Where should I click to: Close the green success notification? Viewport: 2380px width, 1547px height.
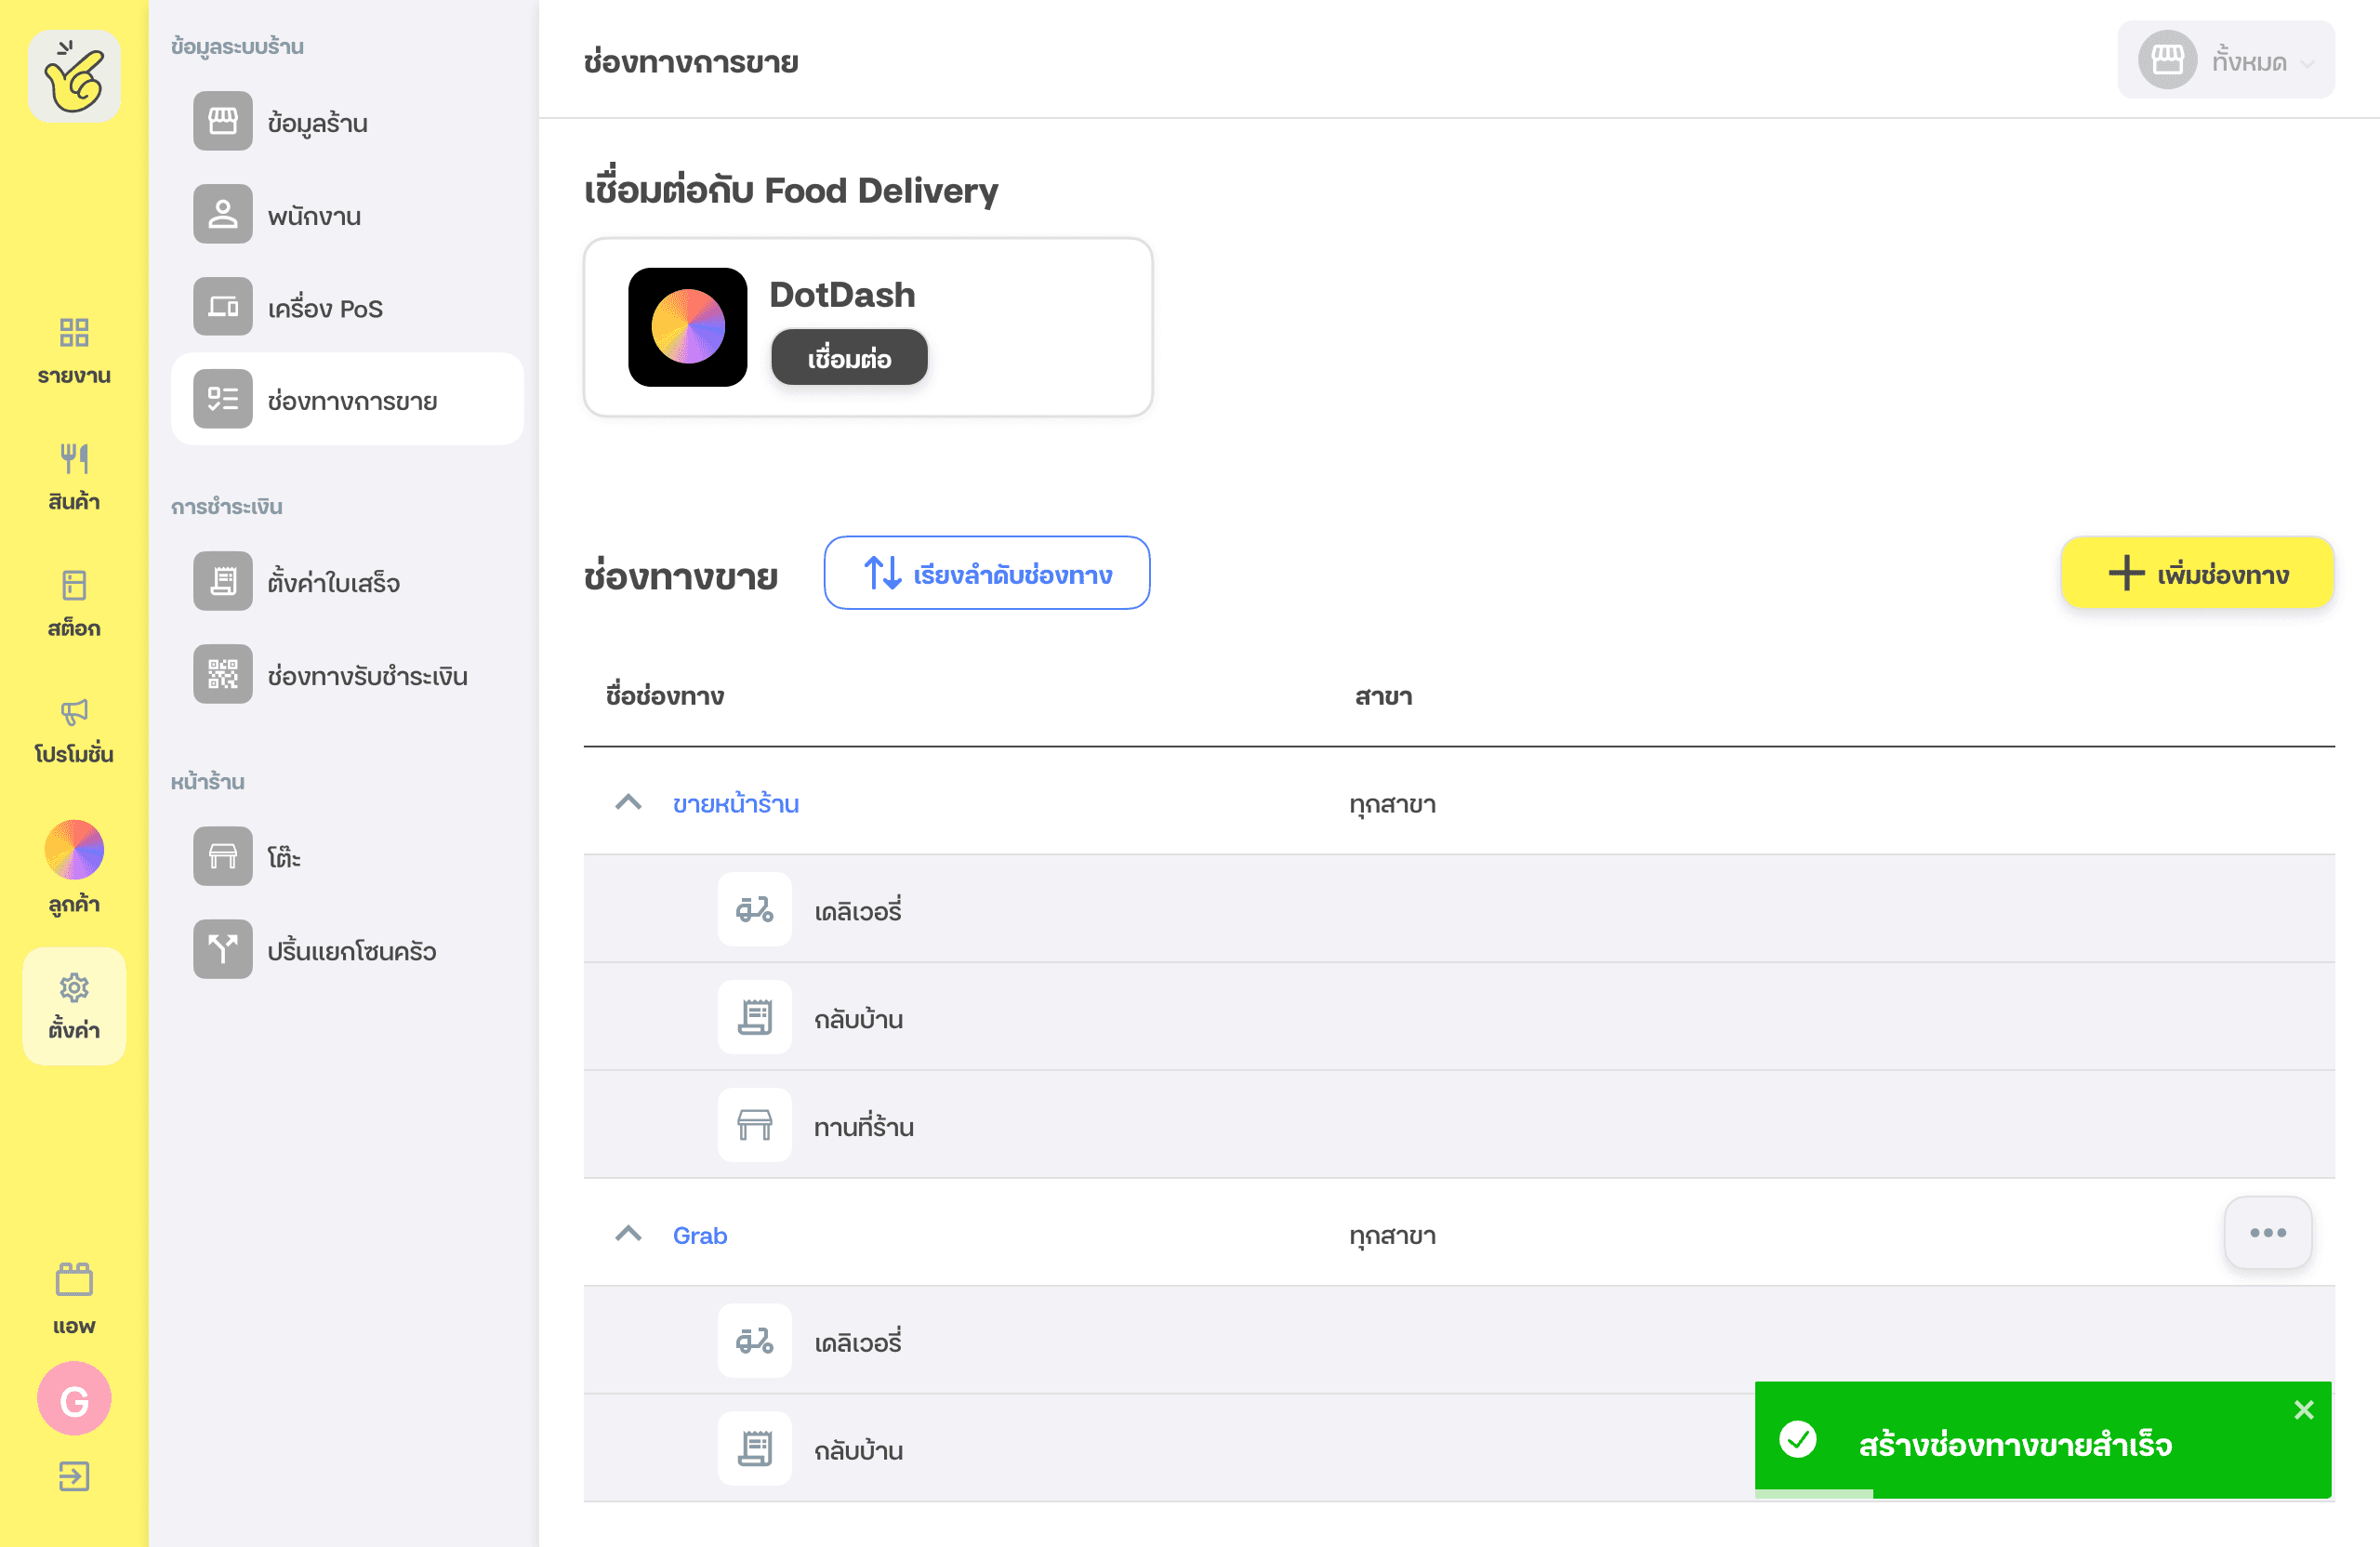coord(2304,1410)
